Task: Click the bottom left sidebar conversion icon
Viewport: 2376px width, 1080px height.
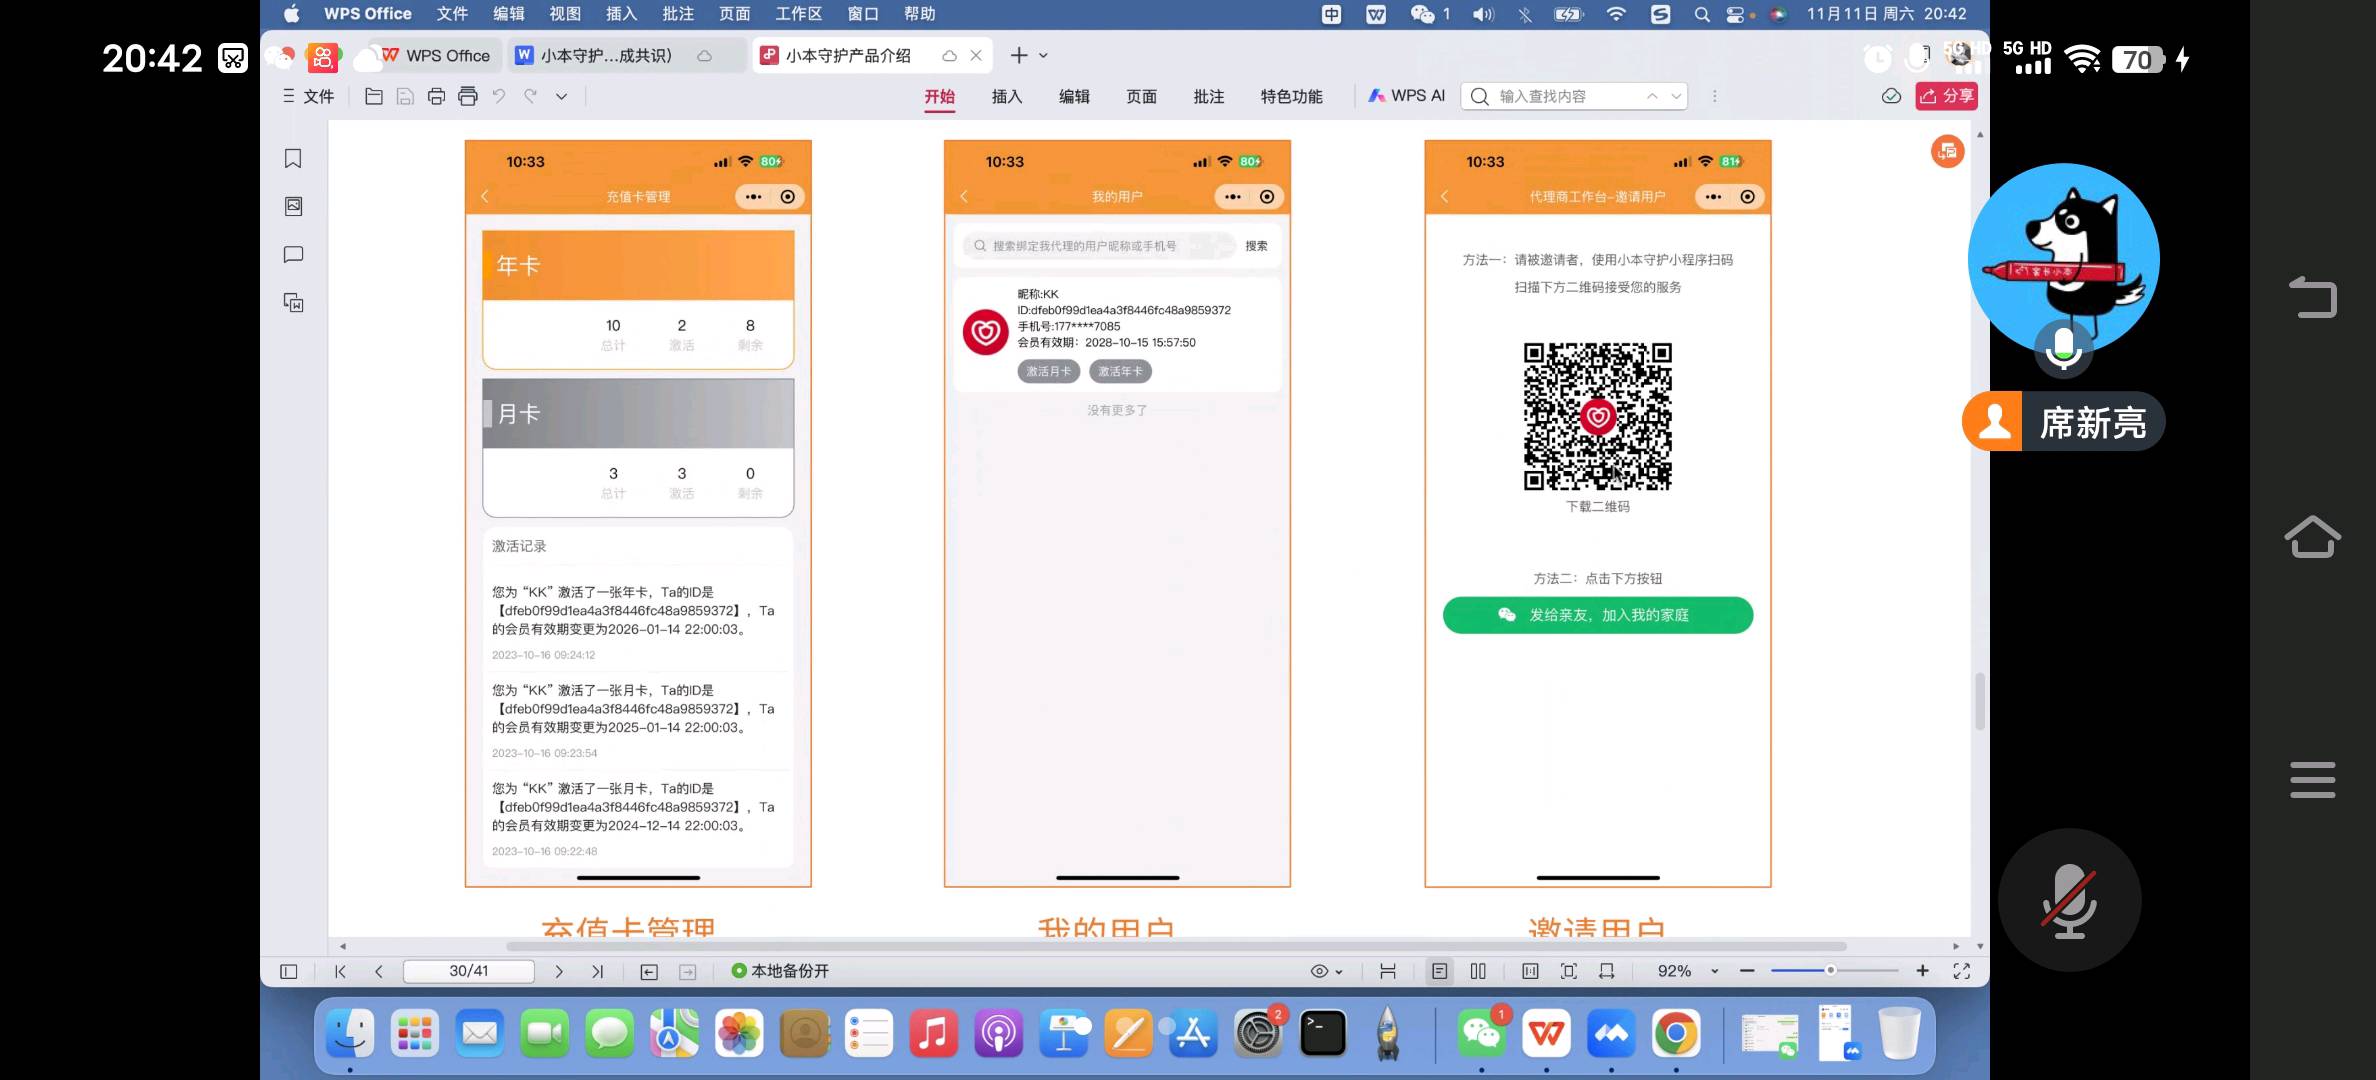Action: [x=293, y=302]
